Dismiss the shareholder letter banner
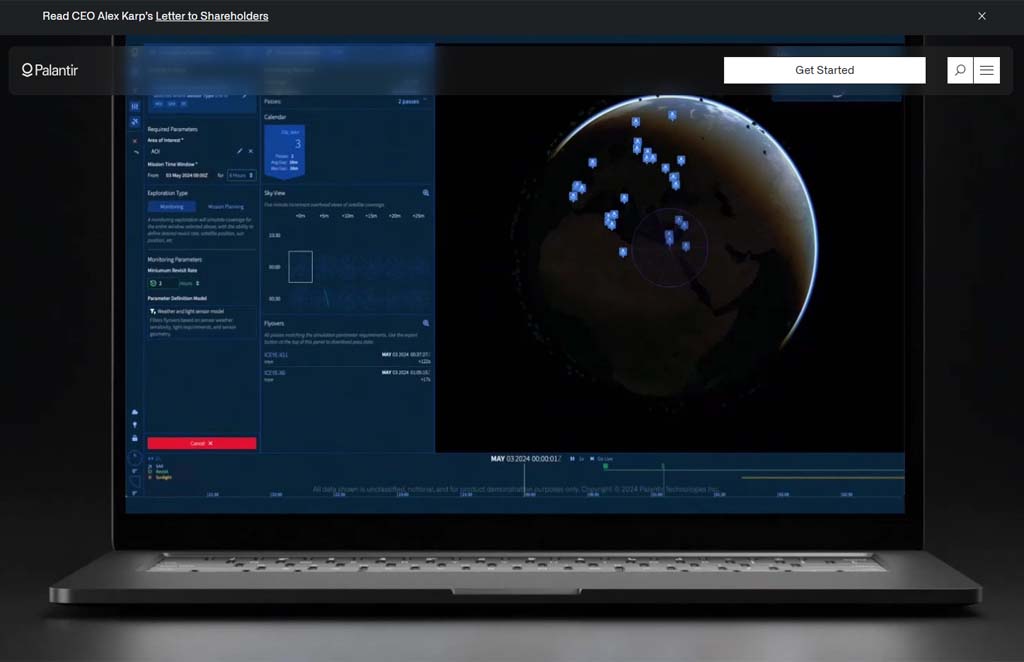 982,16
